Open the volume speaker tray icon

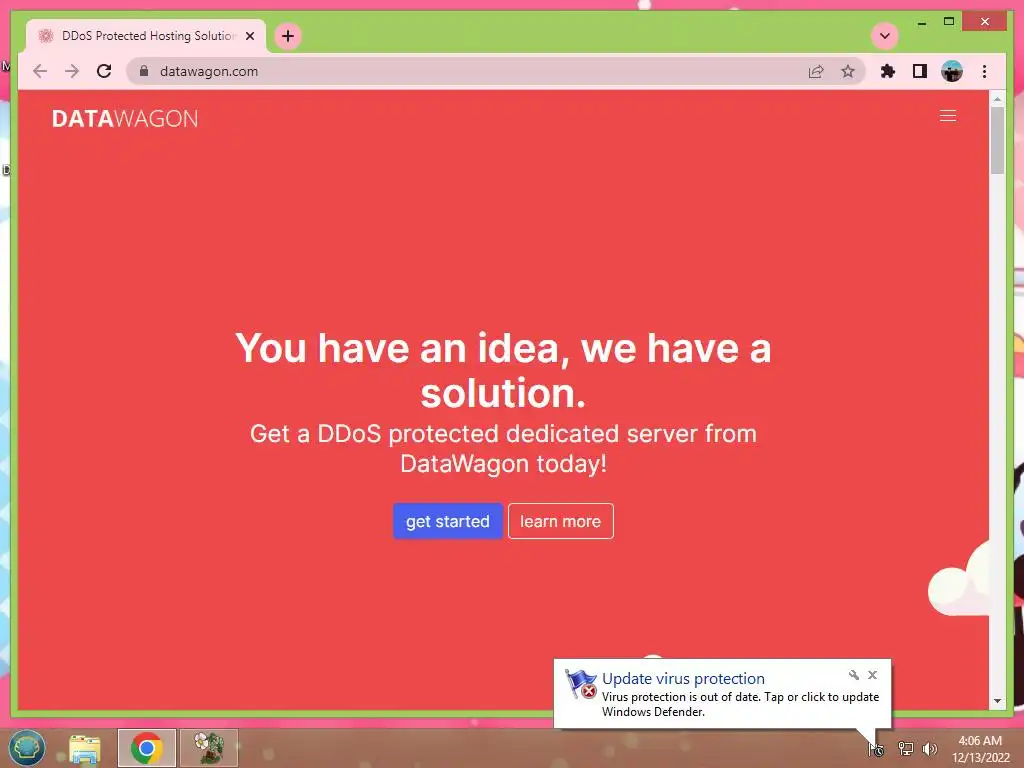(x=929, y=748)
